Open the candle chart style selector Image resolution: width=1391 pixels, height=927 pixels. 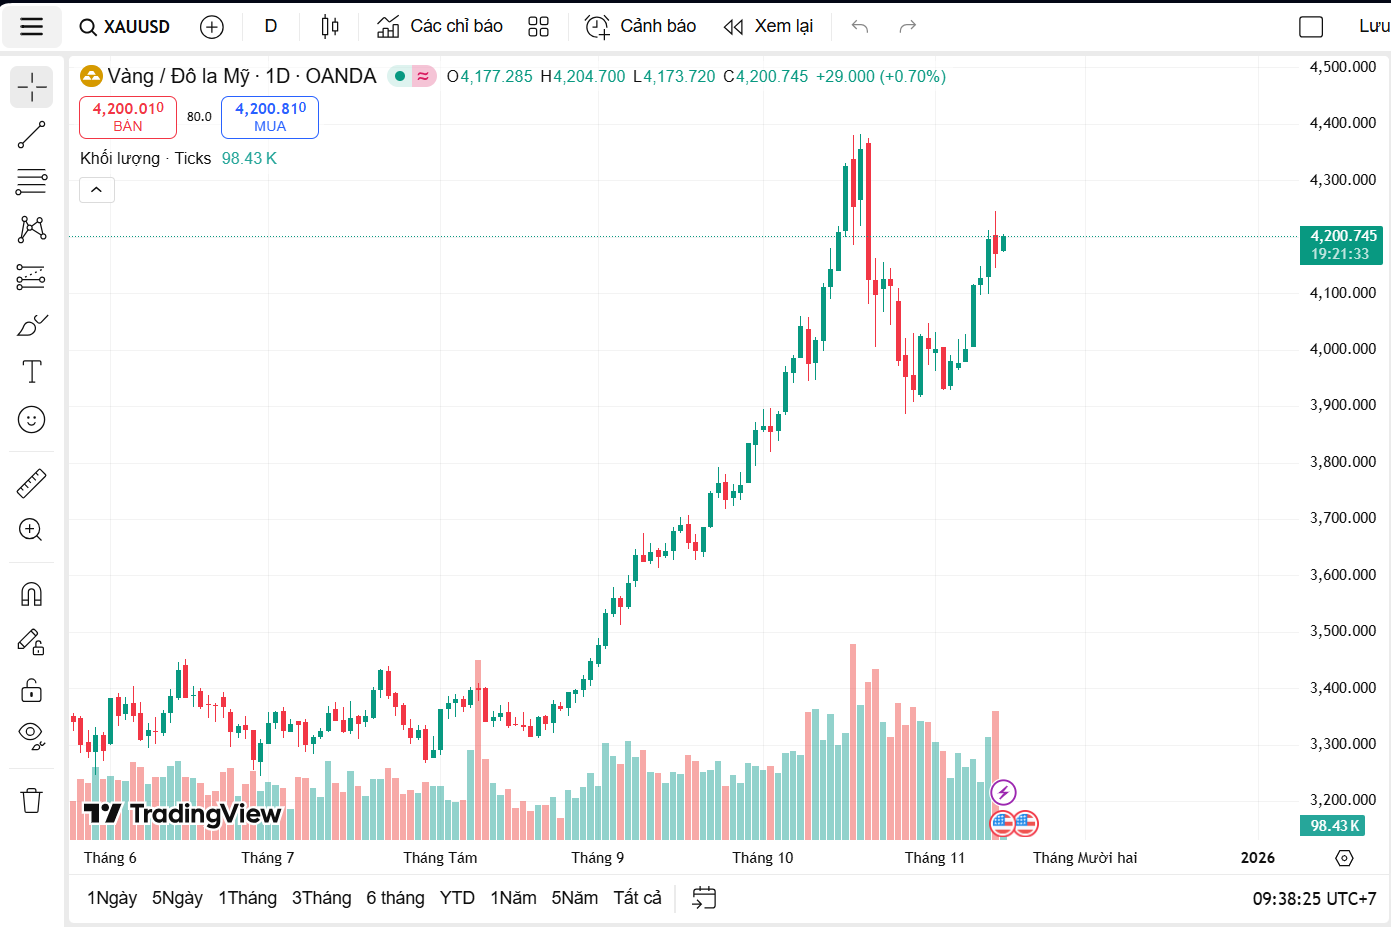pyautogui.click(x=329, y=26)
